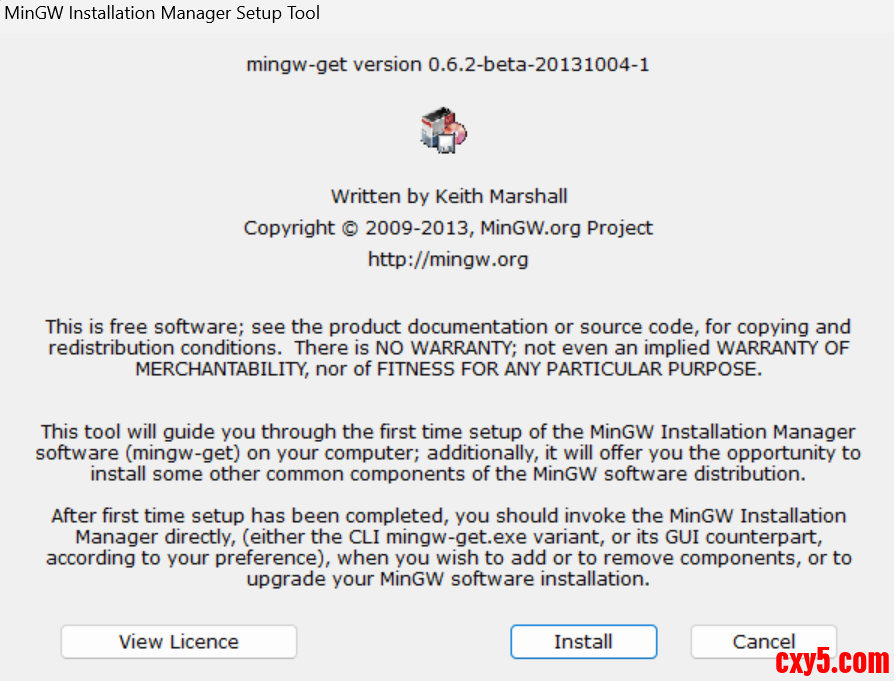Open the View Licence dialog
The width and height of the screenshot is (894, 681).
click(x=179, y=642)
